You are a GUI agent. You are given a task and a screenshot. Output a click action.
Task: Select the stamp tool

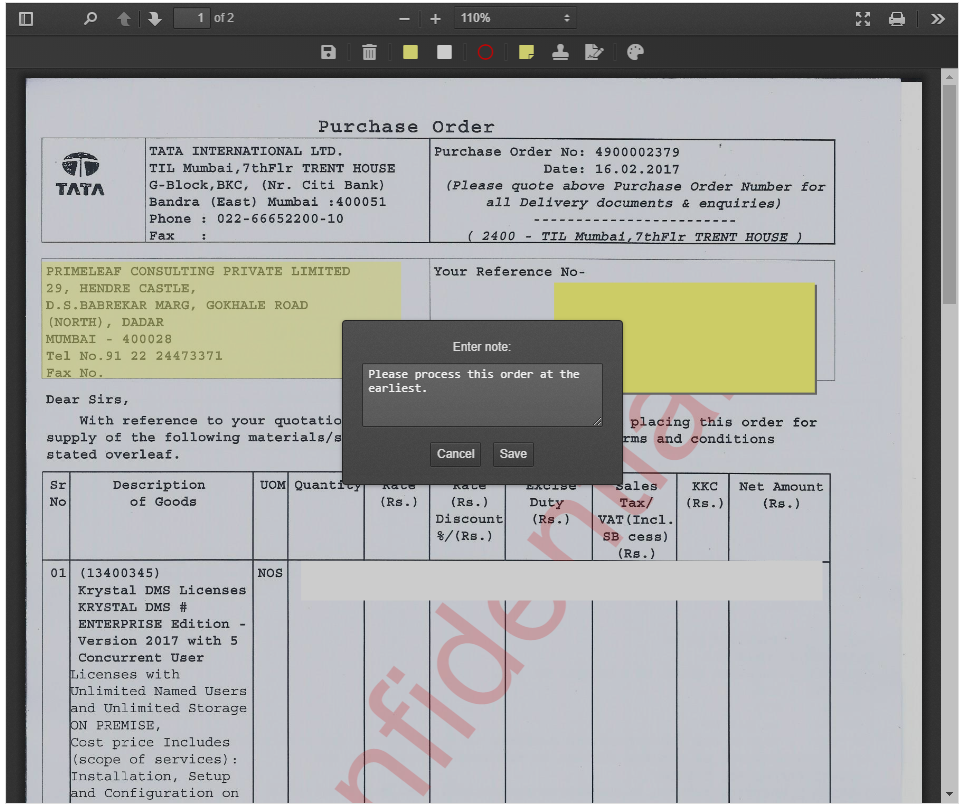[x=560, y=52]
